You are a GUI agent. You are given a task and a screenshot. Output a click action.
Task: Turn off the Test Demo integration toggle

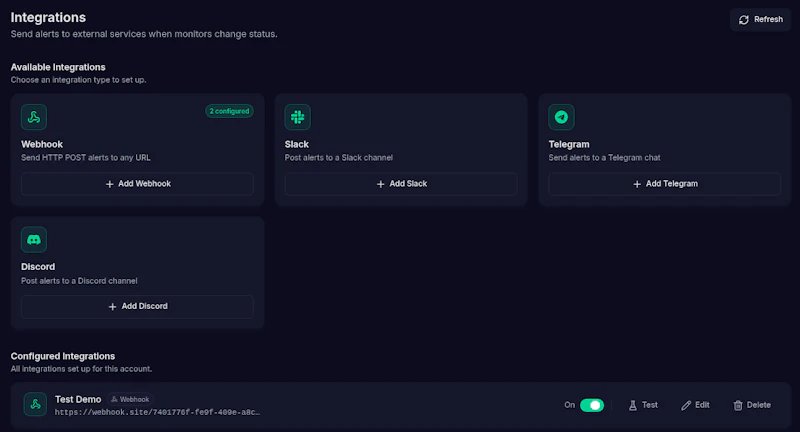click(592, 405)
